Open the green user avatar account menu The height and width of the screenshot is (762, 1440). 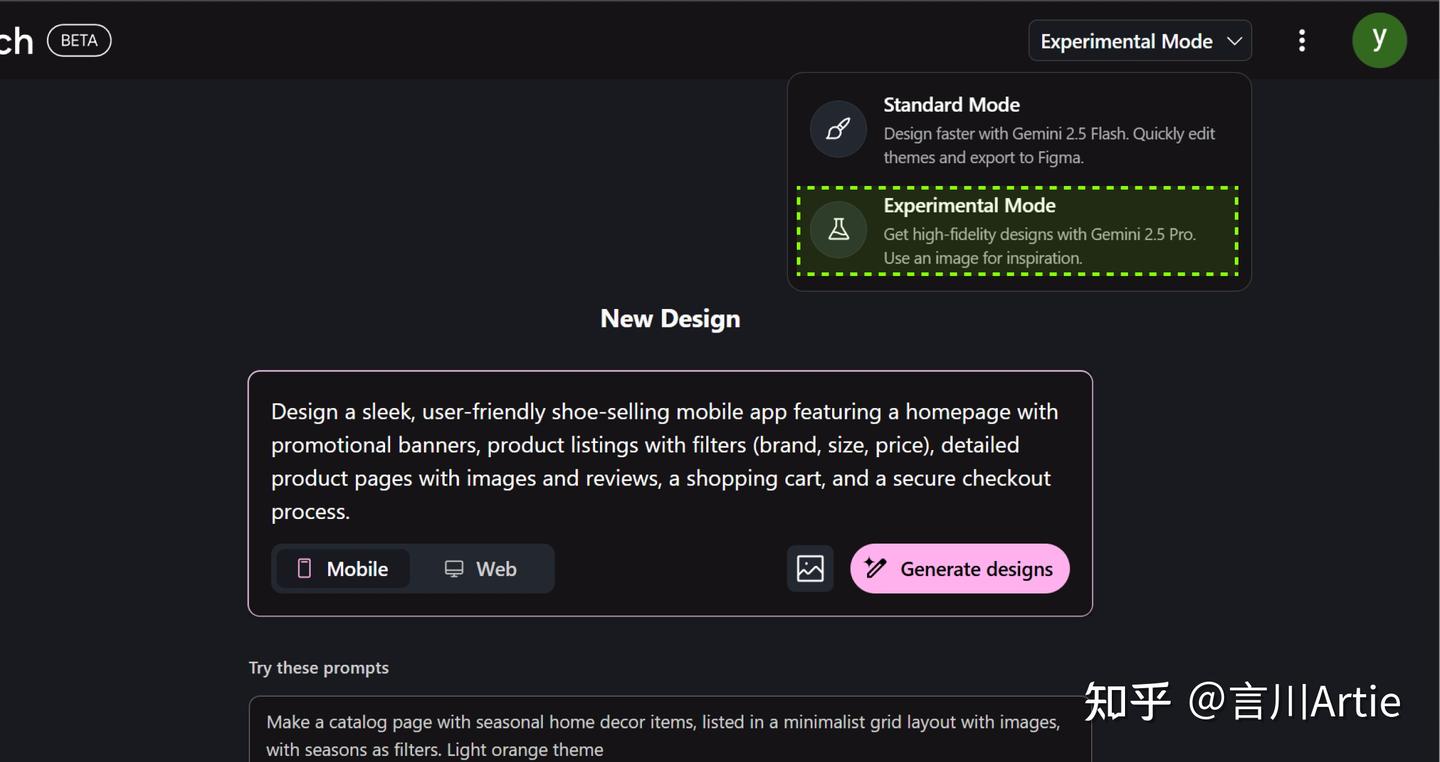(x=1379, y=40)
